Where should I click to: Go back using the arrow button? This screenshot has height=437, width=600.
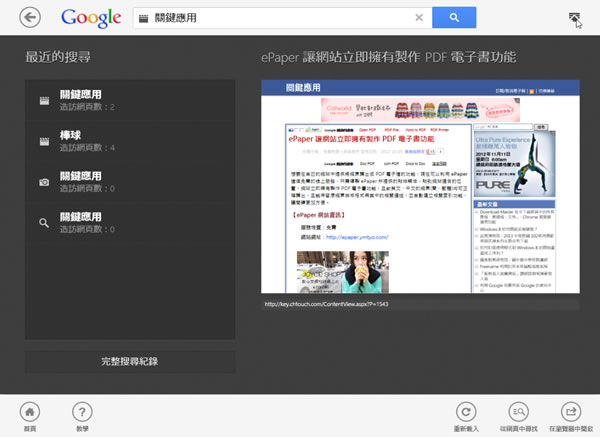tap(31, 17)
